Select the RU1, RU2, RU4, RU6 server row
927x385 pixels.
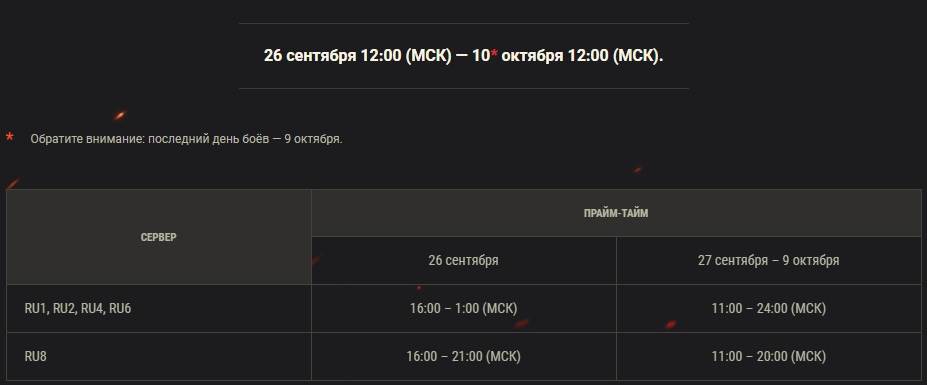tap(464, 309)
